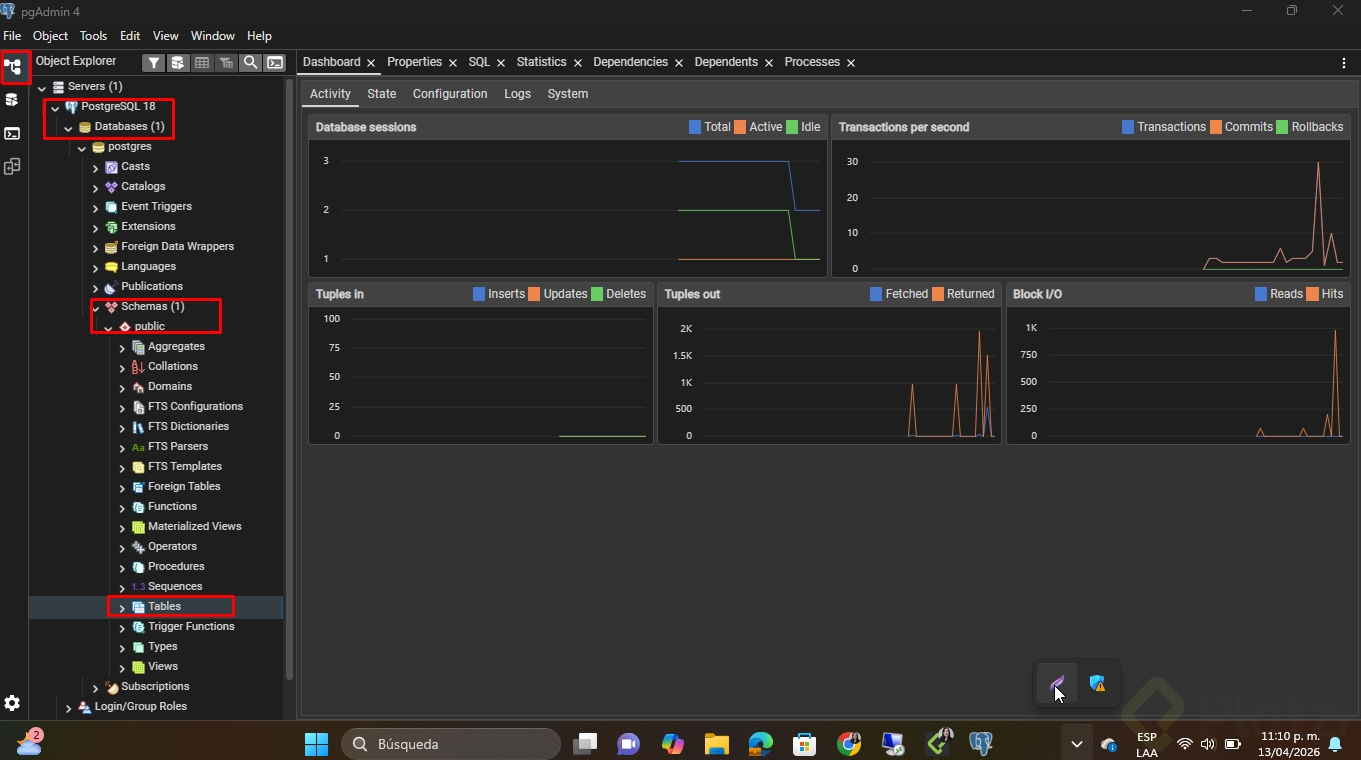Click the Commits orange legend swatch

[1216, 127]
